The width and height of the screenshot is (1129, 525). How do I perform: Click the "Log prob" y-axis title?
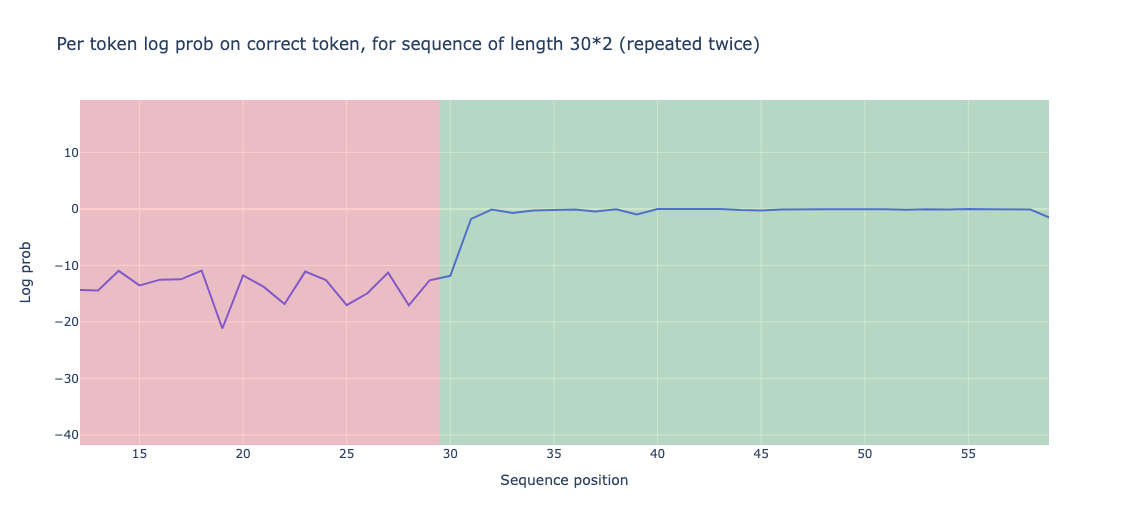27,272
